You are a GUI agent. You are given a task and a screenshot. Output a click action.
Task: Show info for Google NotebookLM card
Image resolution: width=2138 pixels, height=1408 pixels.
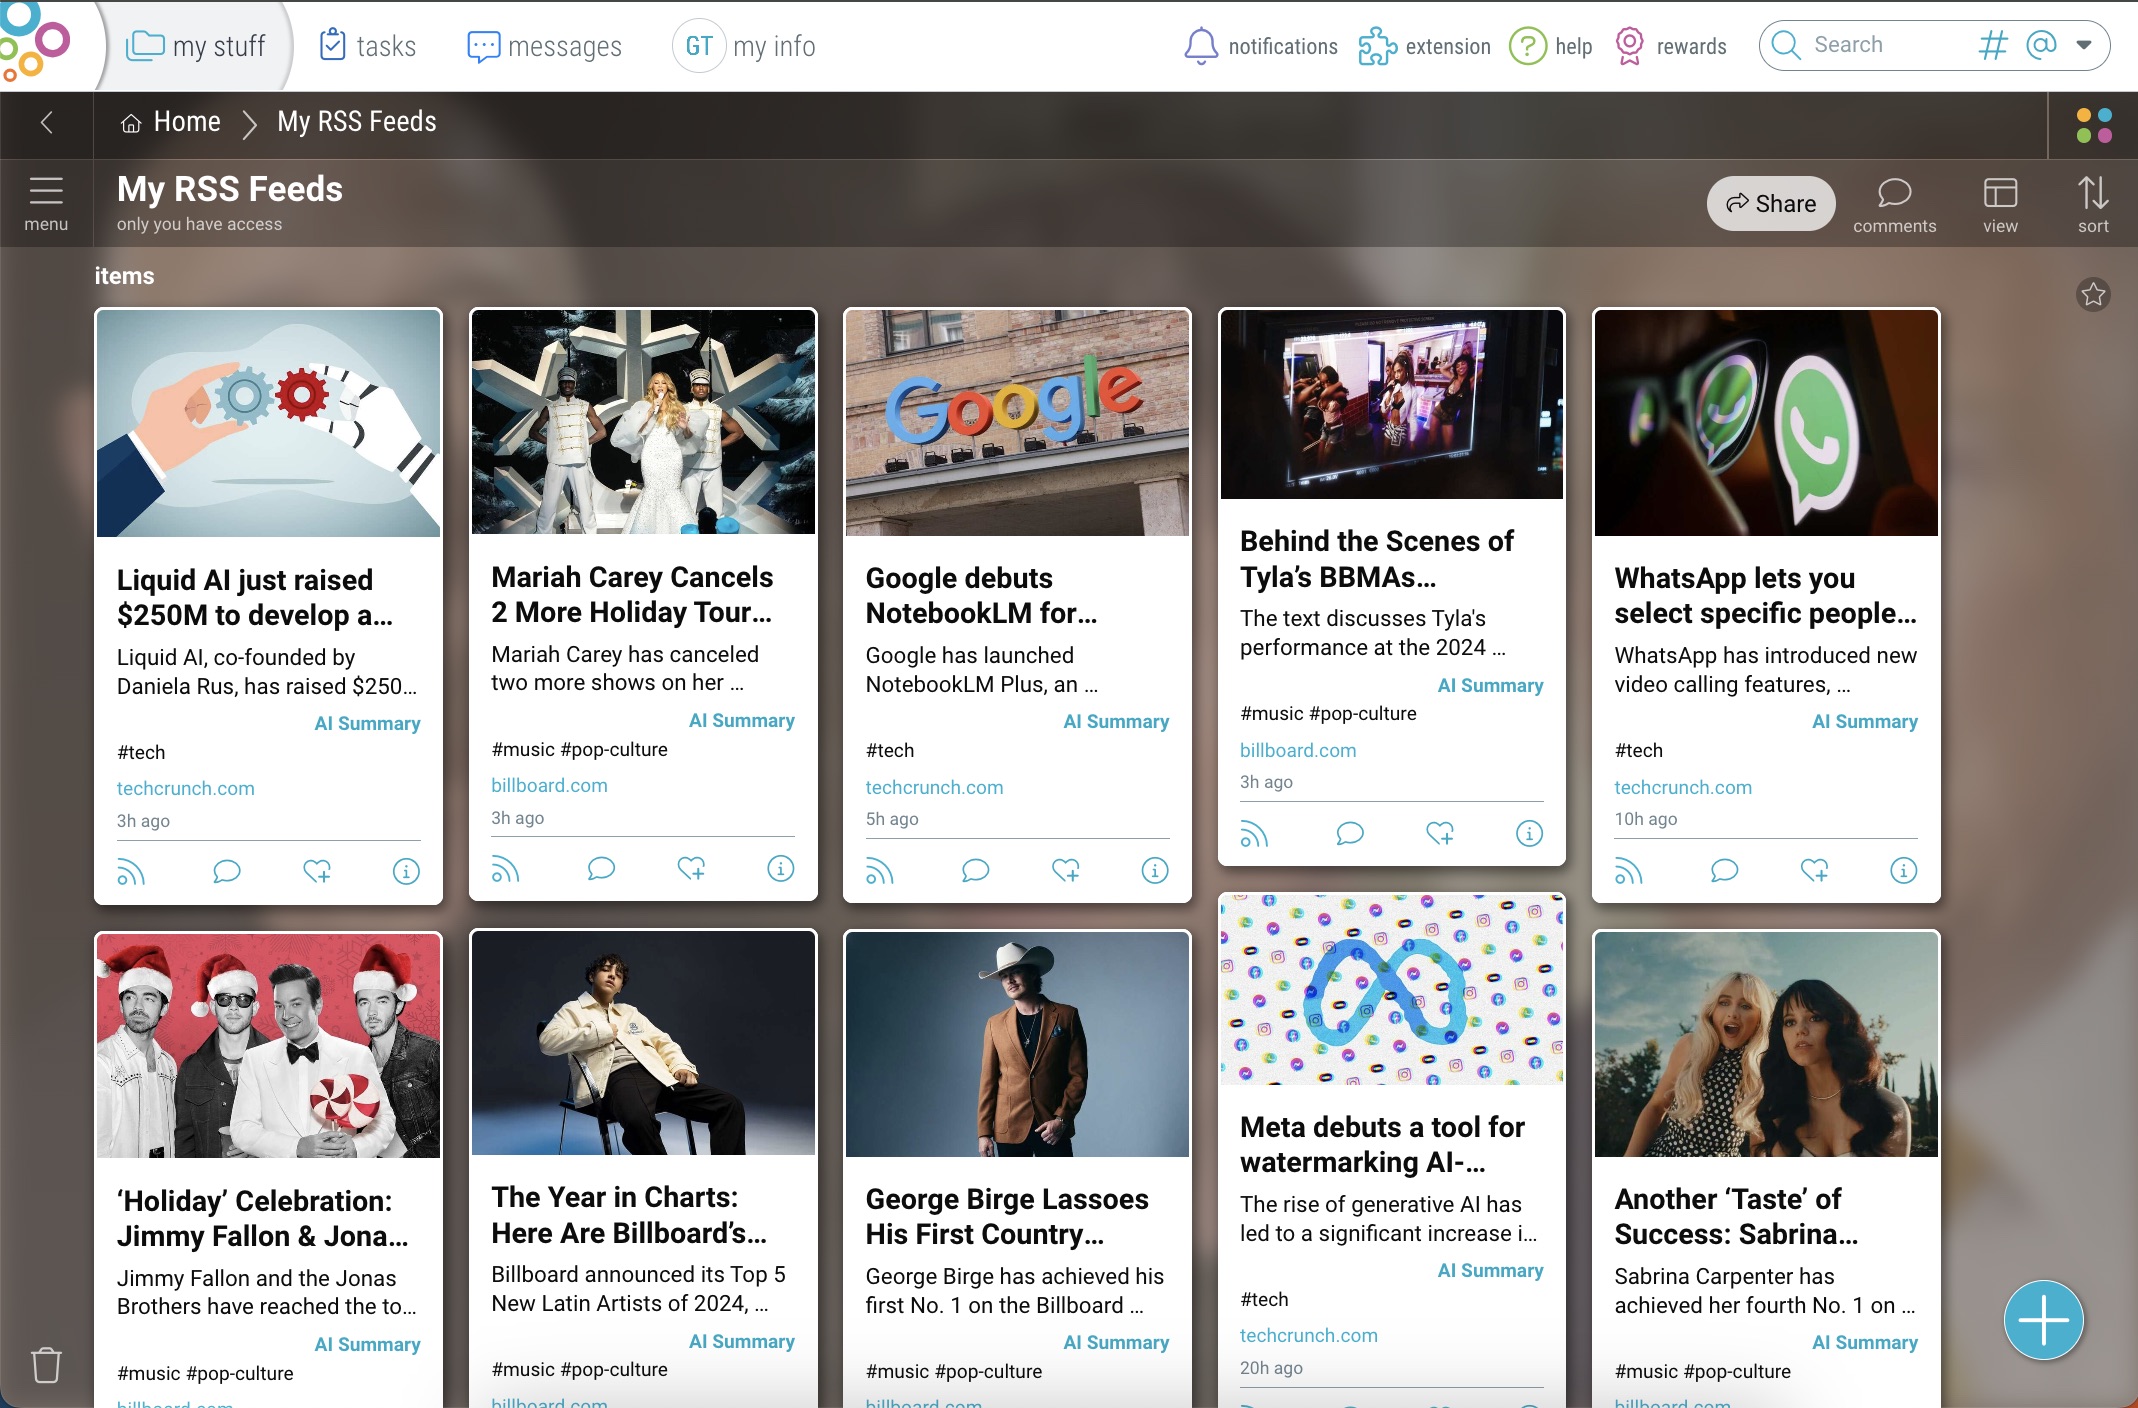(1155, 871)
